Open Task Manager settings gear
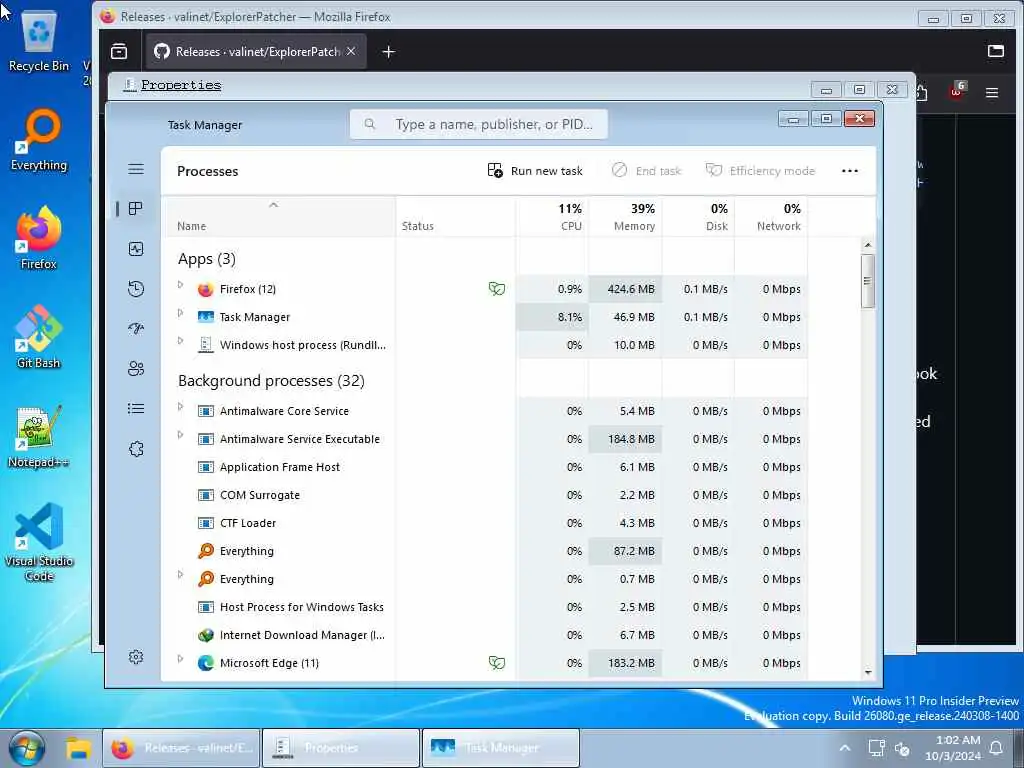 [136, 657]
